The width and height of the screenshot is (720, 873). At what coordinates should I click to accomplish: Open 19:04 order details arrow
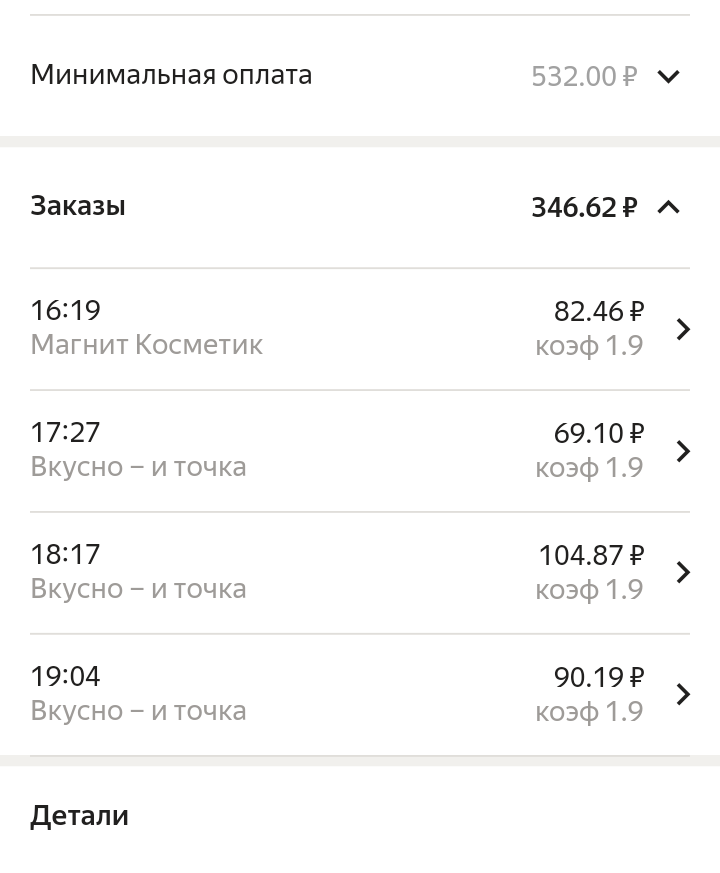[683, 694]
